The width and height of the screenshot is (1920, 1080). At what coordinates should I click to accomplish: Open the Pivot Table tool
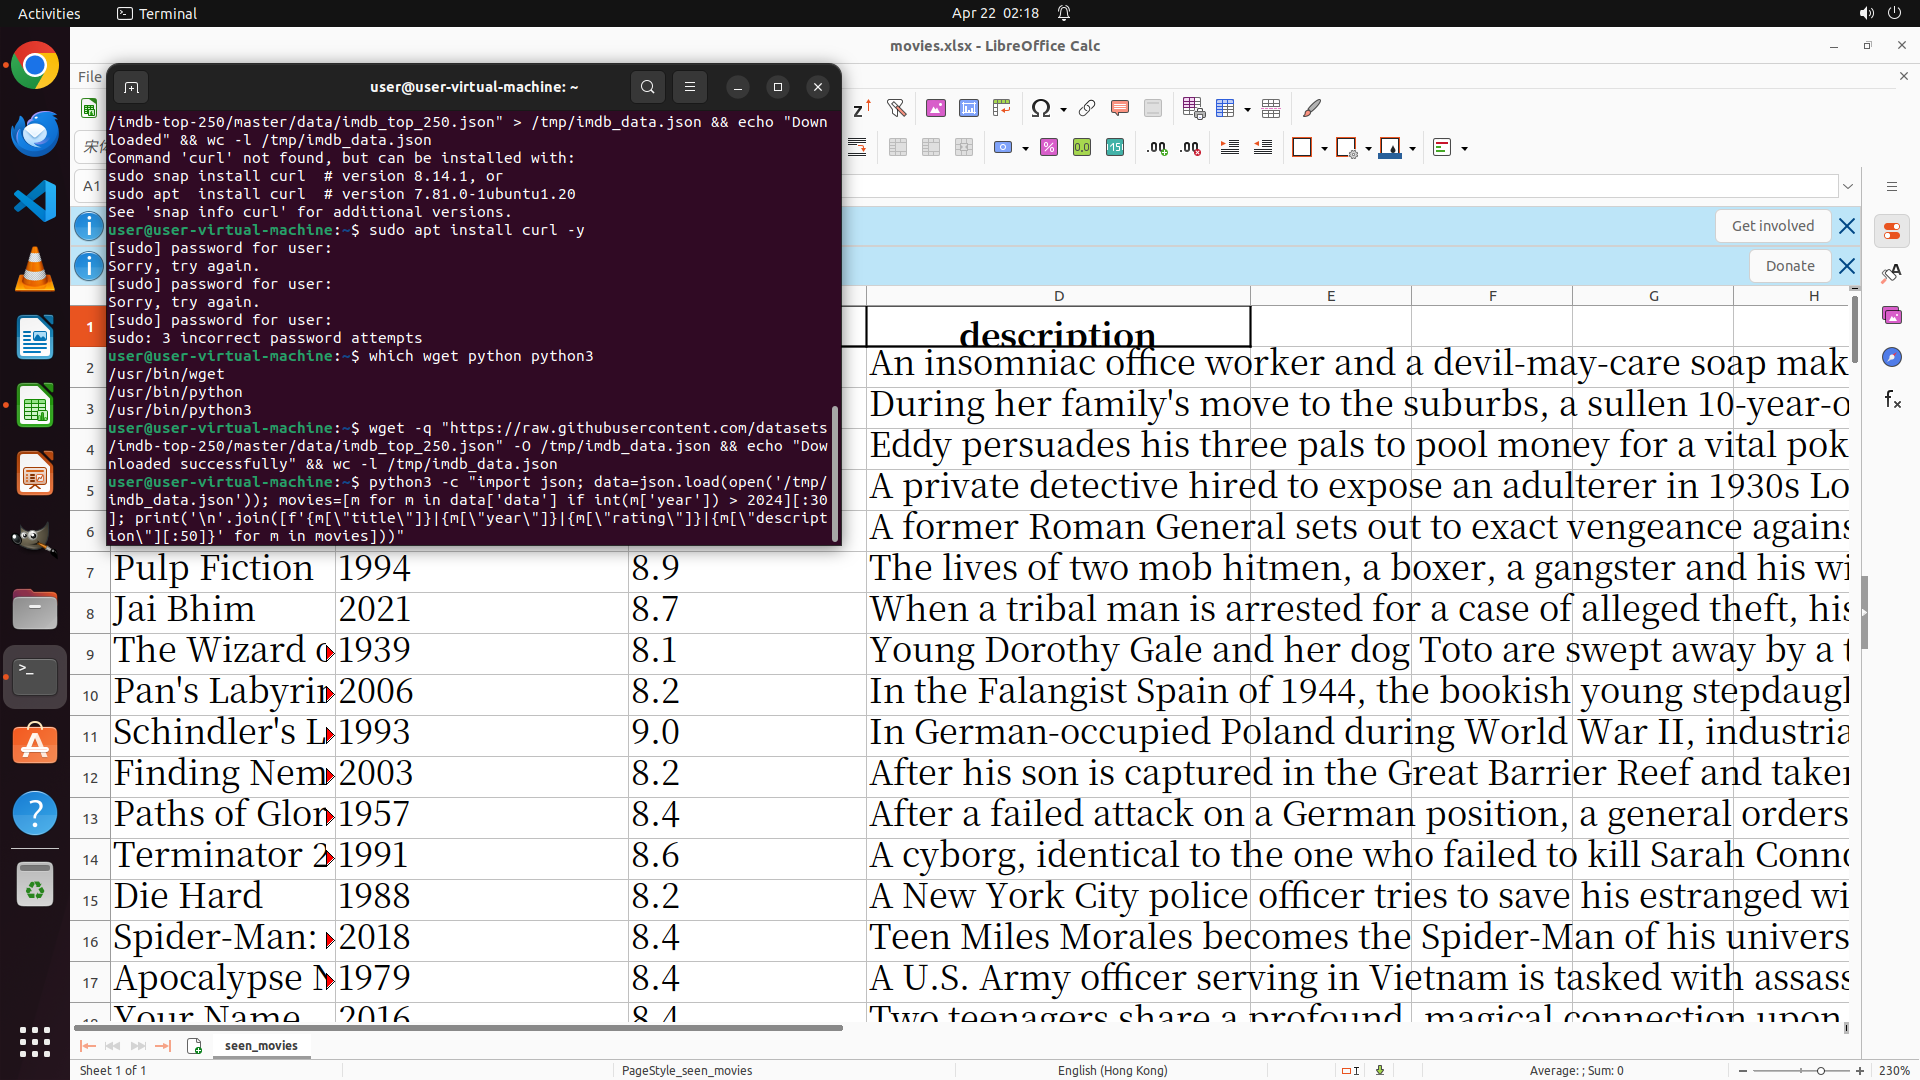(x=1001, y=108)
